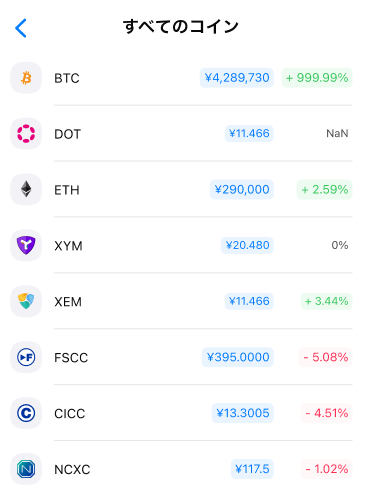Tap the NCXC ¥117.5 price badge
365x496 pixels.
pos(252,469)
